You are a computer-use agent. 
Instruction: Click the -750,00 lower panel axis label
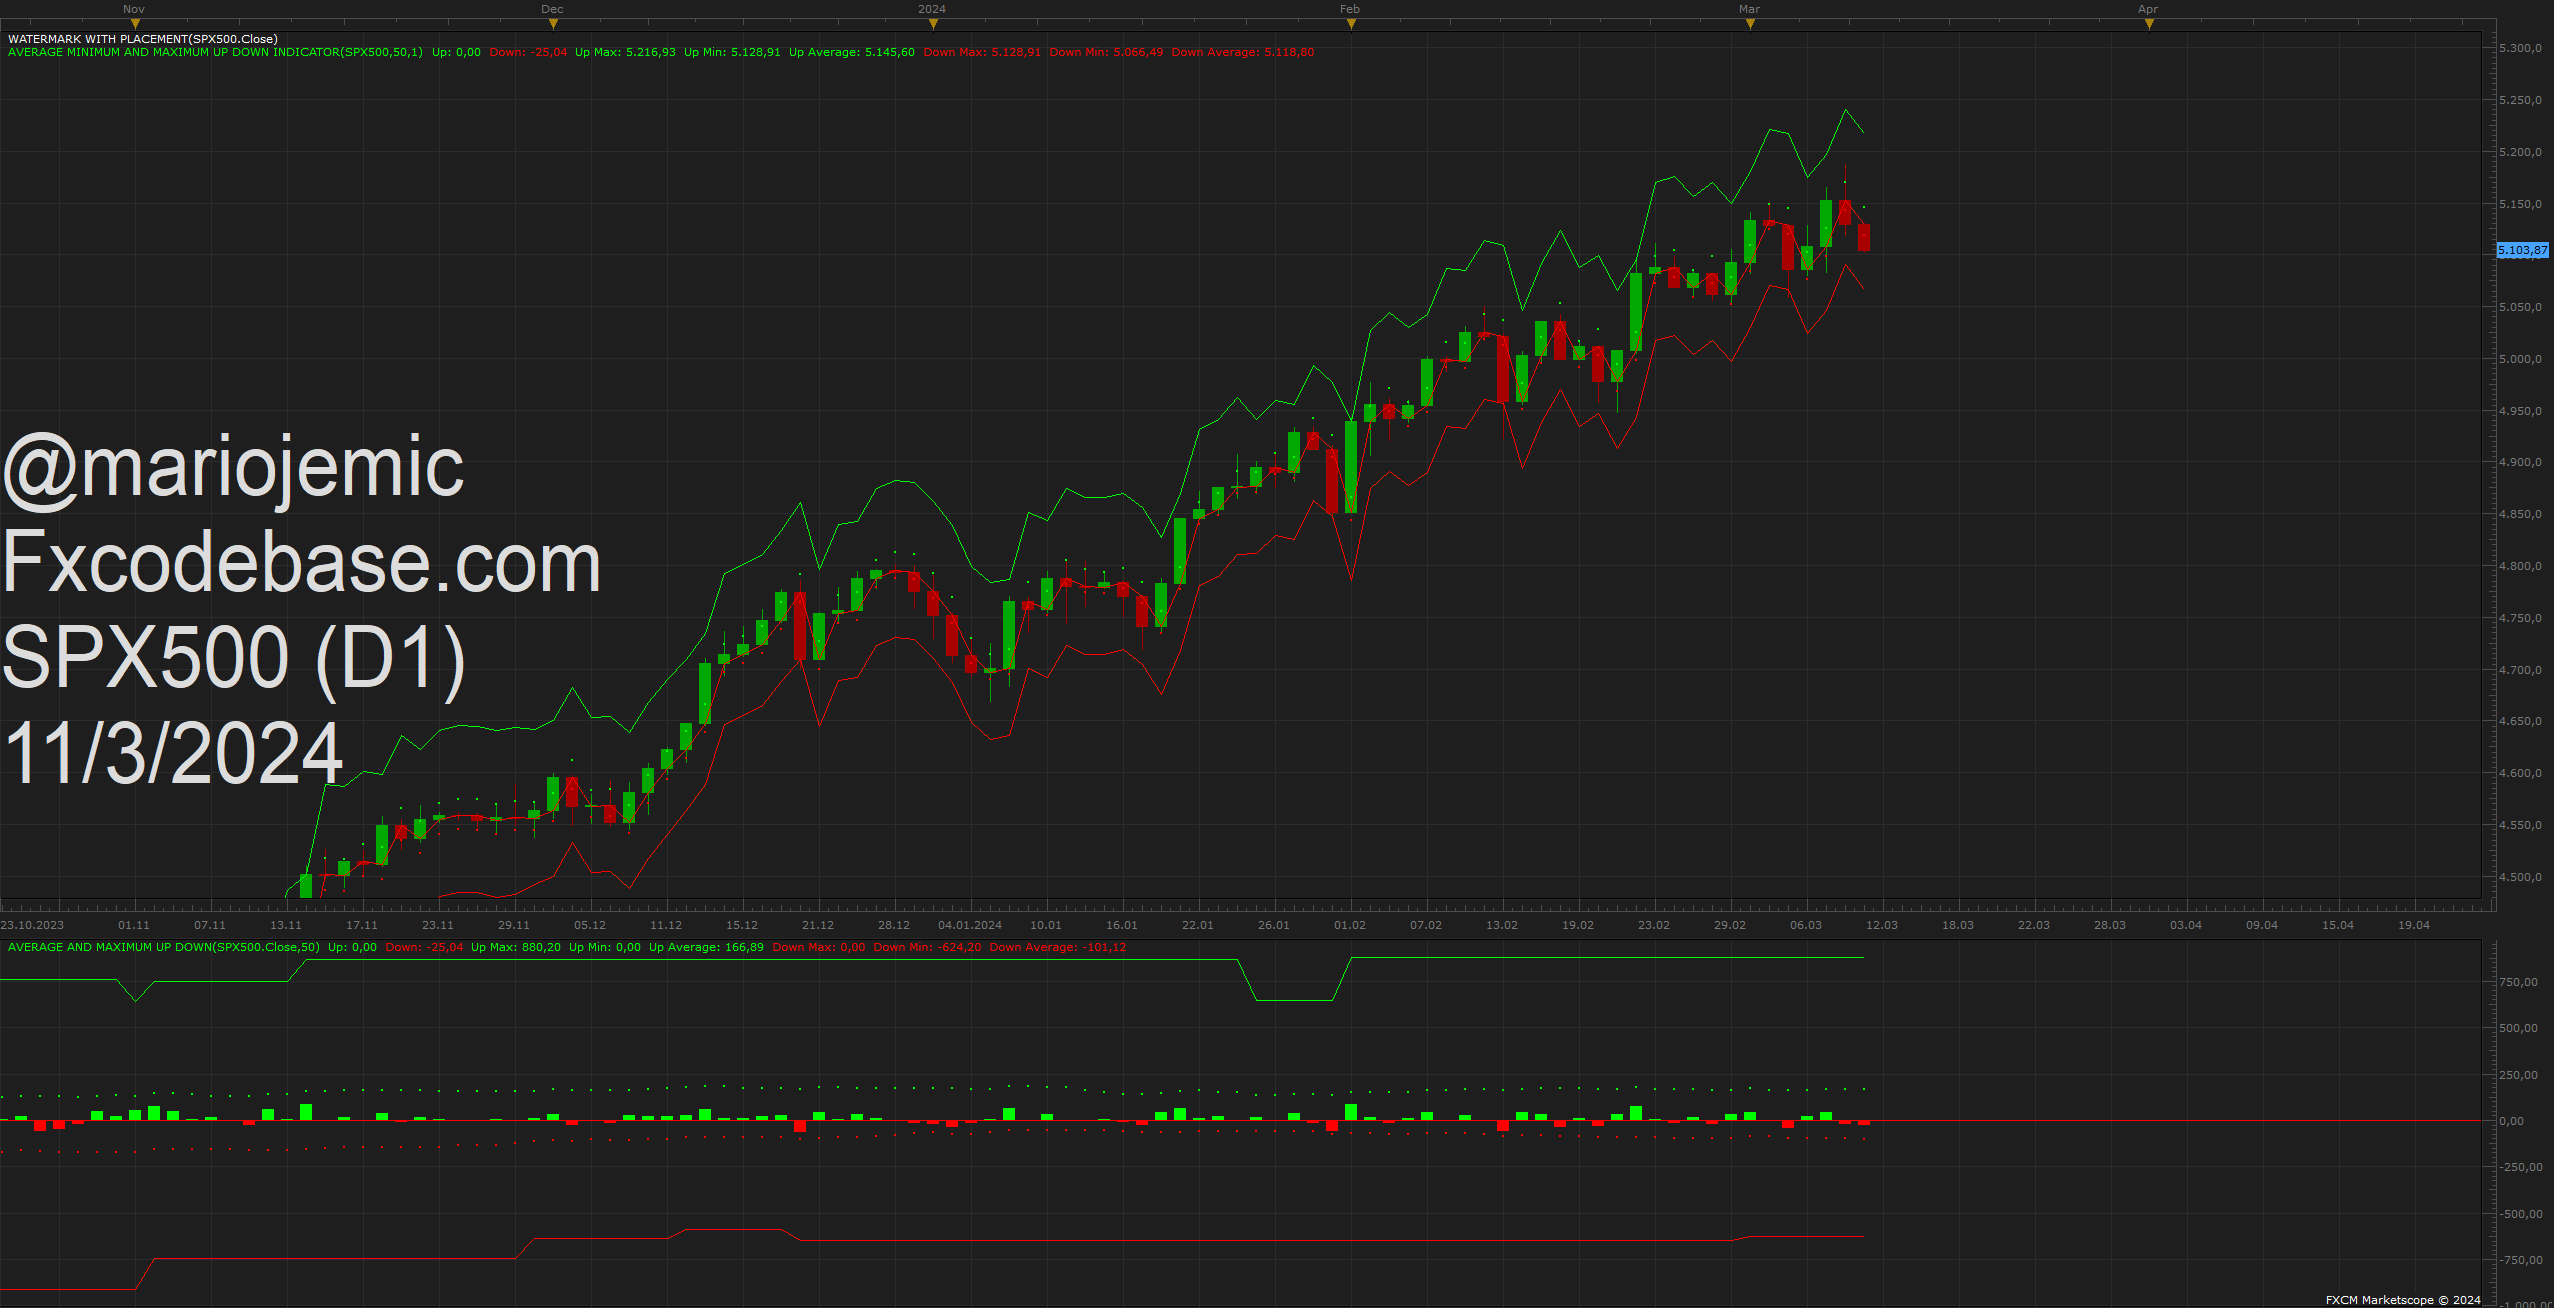click(x=2520, y=1260)
